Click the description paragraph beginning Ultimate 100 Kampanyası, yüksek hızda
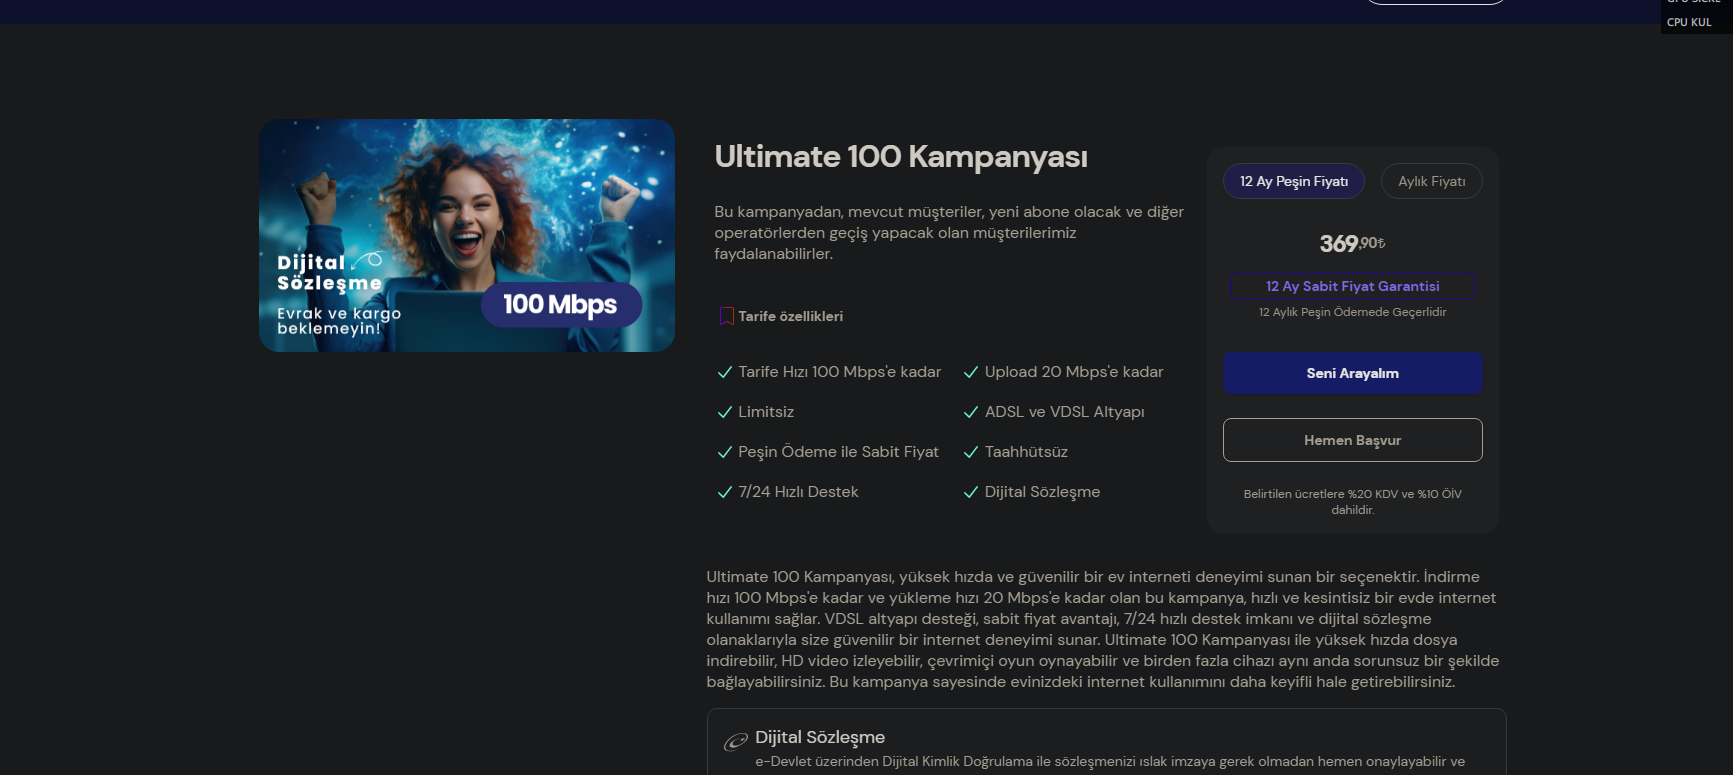 1103,629
